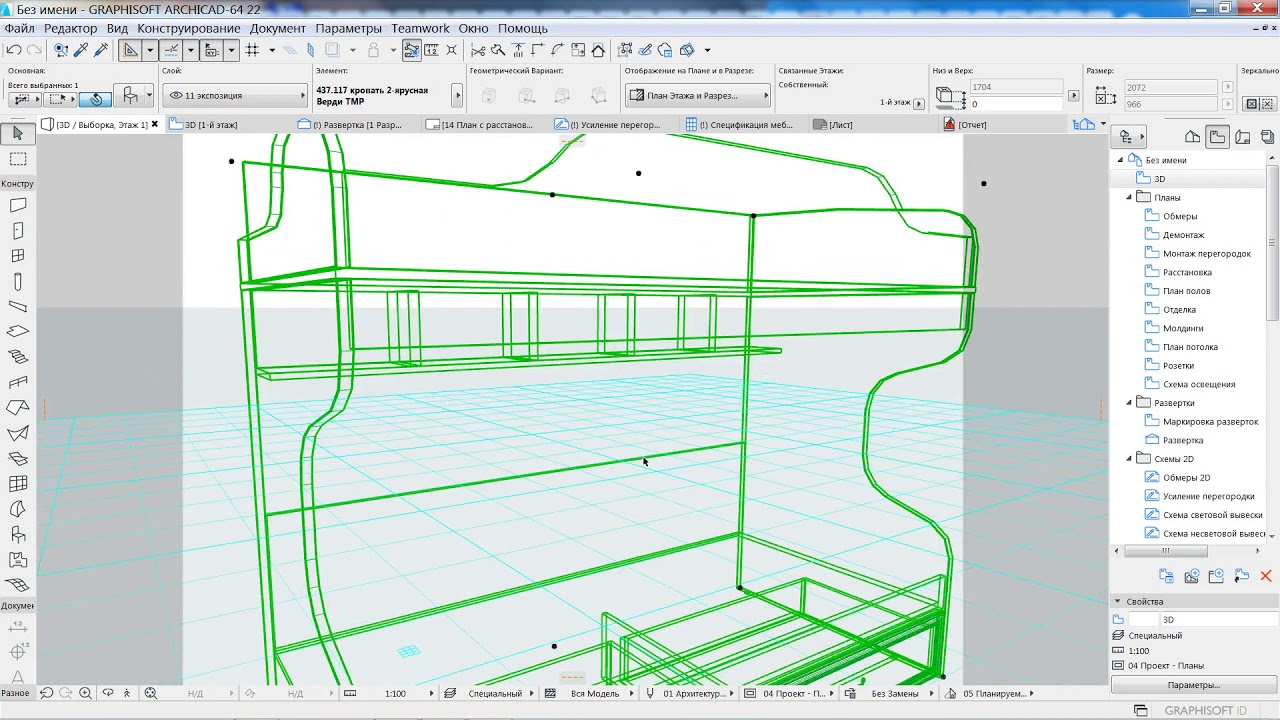Click the Pick Up Parameters eyedropper

82,50
